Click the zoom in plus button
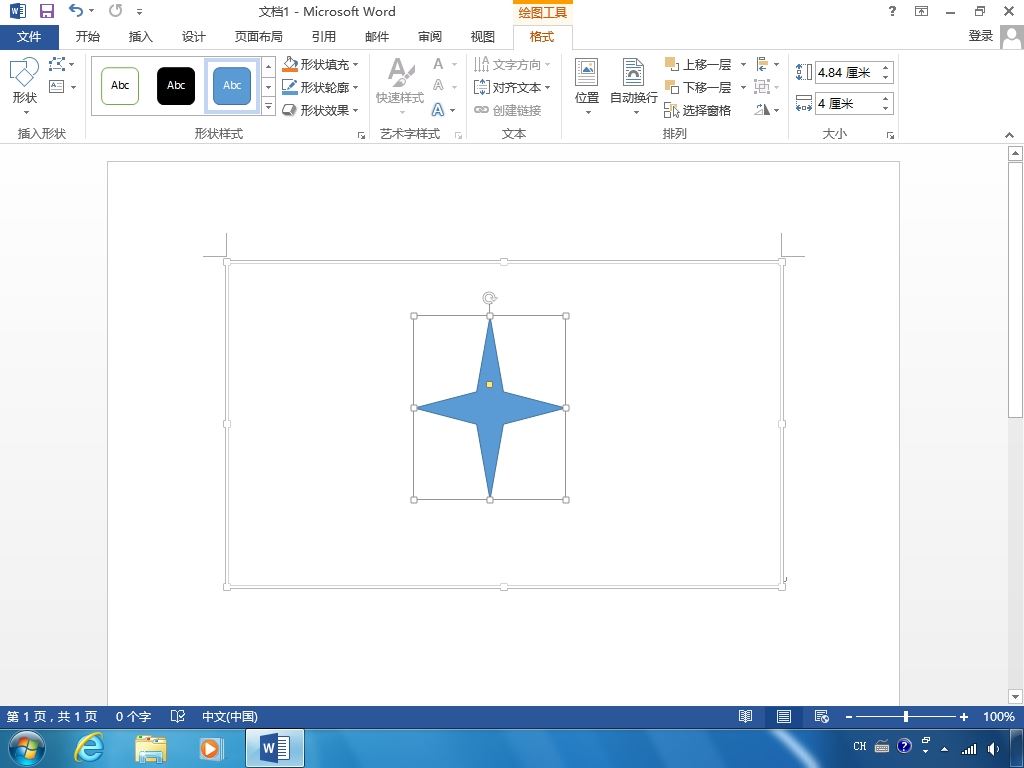 963,716
